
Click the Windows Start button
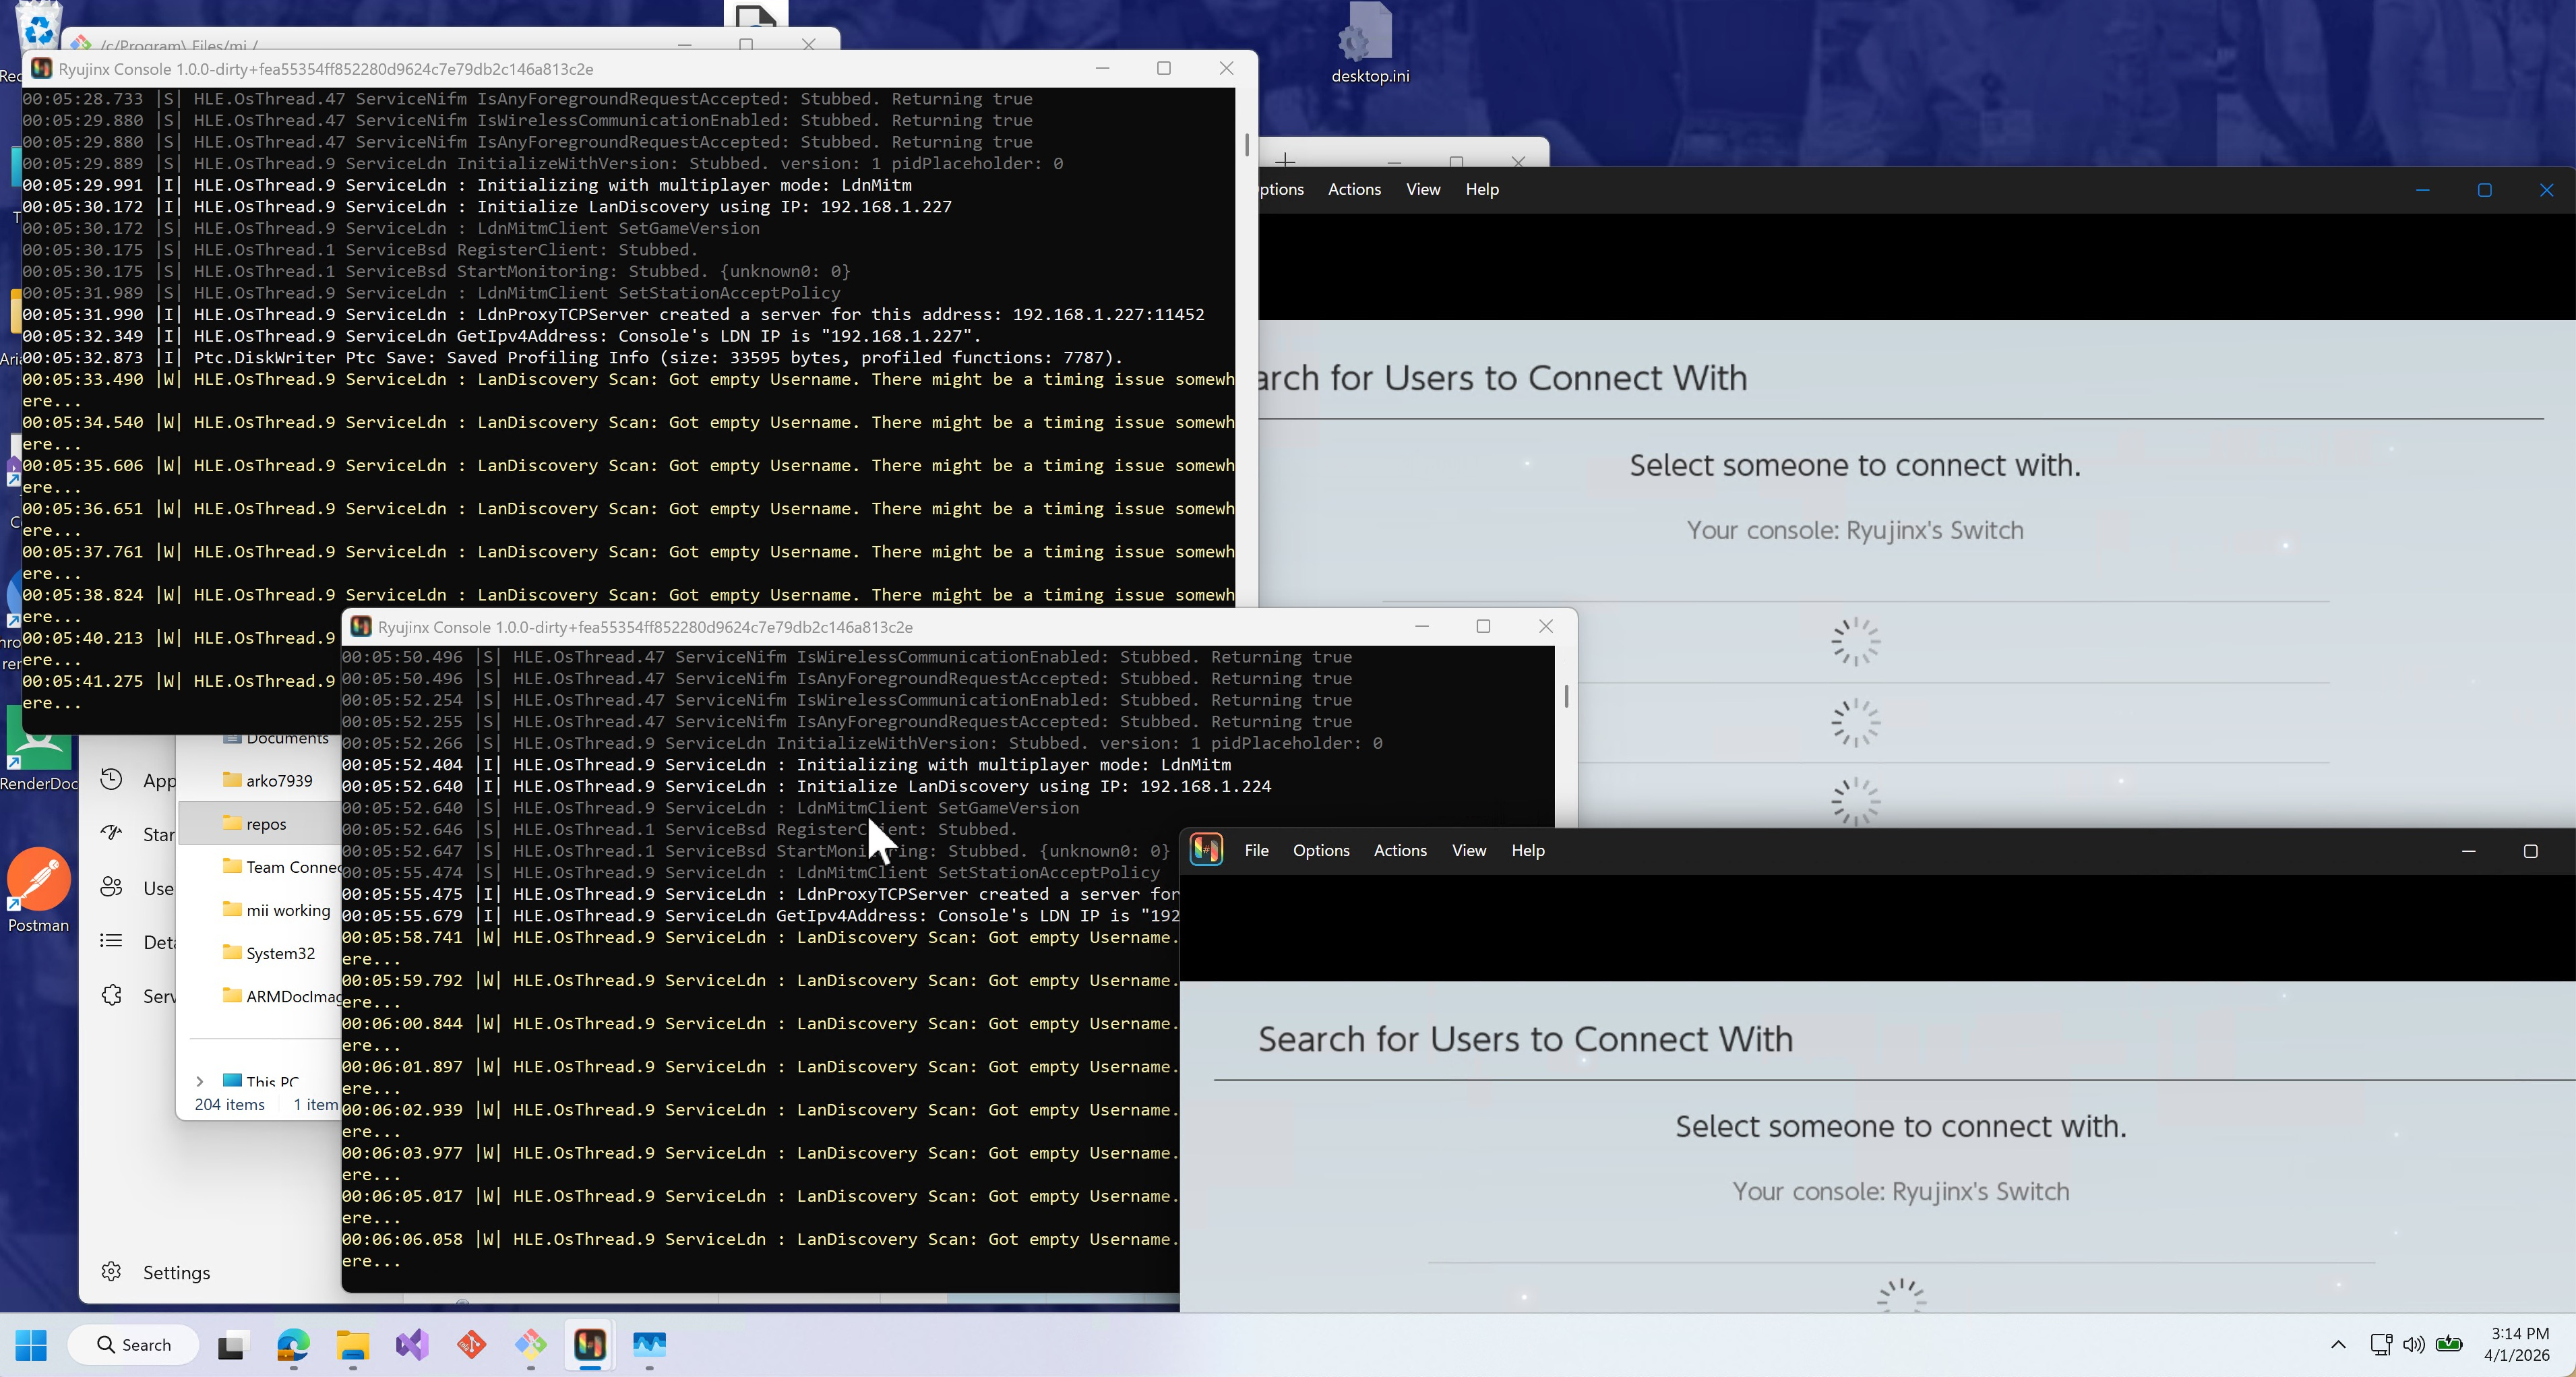click(x=31, y=1344)
